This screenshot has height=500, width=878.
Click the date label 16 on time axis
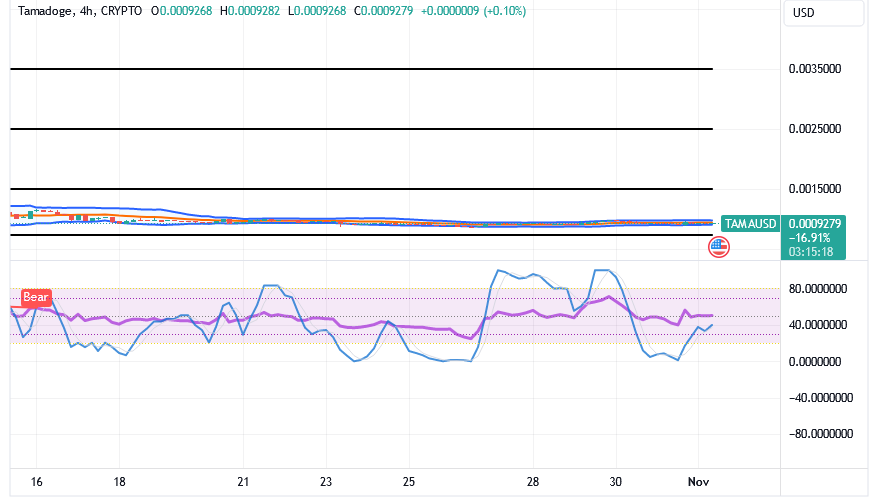pyautogui.click(x=36, y=482)
